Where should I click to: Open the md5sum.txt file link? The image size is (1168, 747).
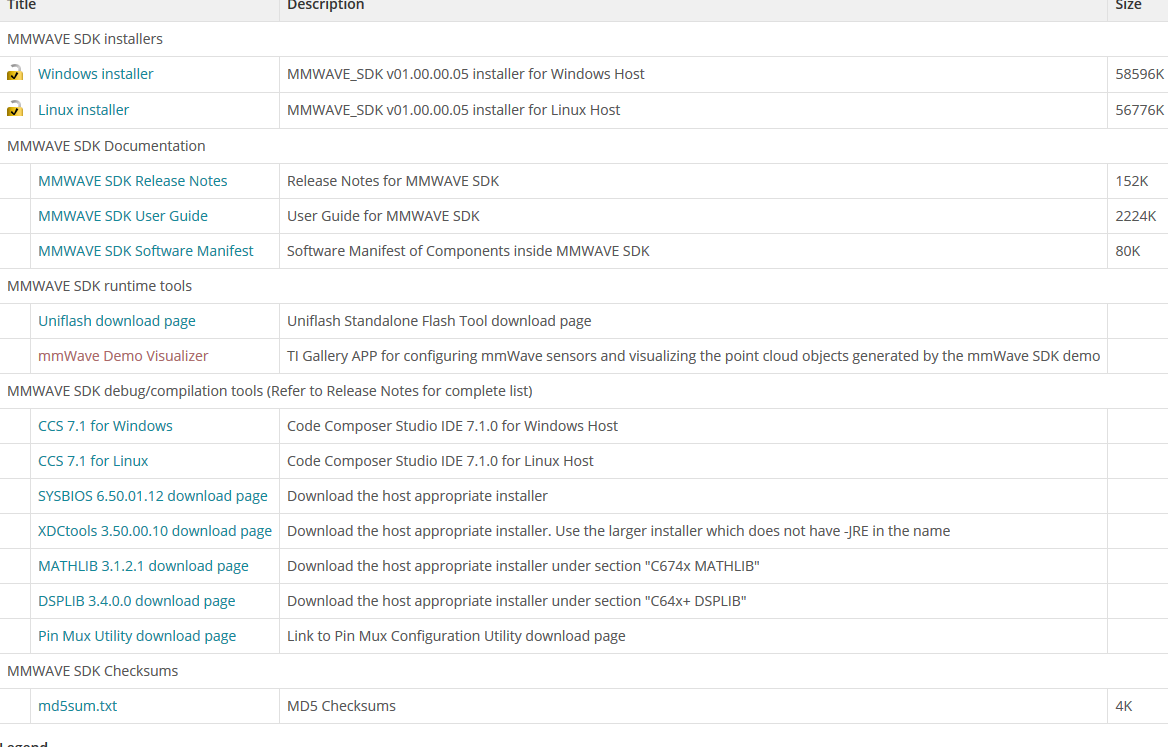(77, 706)
